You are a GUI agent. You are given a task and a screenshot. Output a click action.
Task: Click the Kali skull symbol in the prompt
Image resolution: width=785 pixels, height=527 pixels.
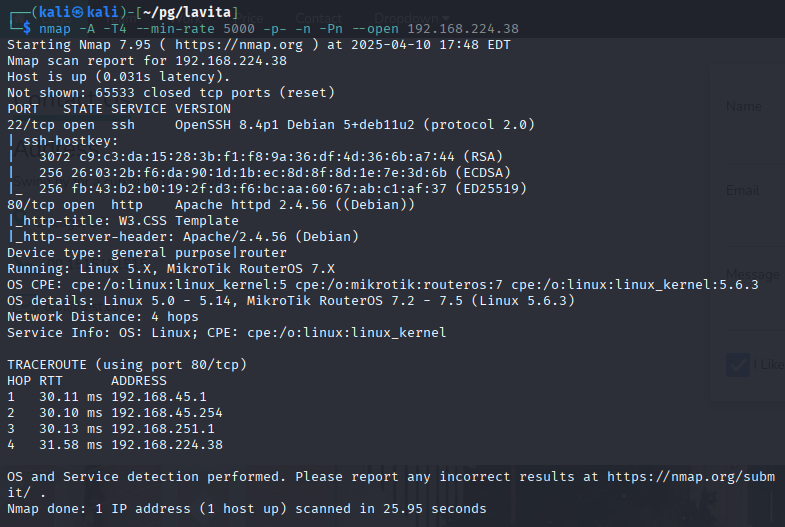coord(77,12)
